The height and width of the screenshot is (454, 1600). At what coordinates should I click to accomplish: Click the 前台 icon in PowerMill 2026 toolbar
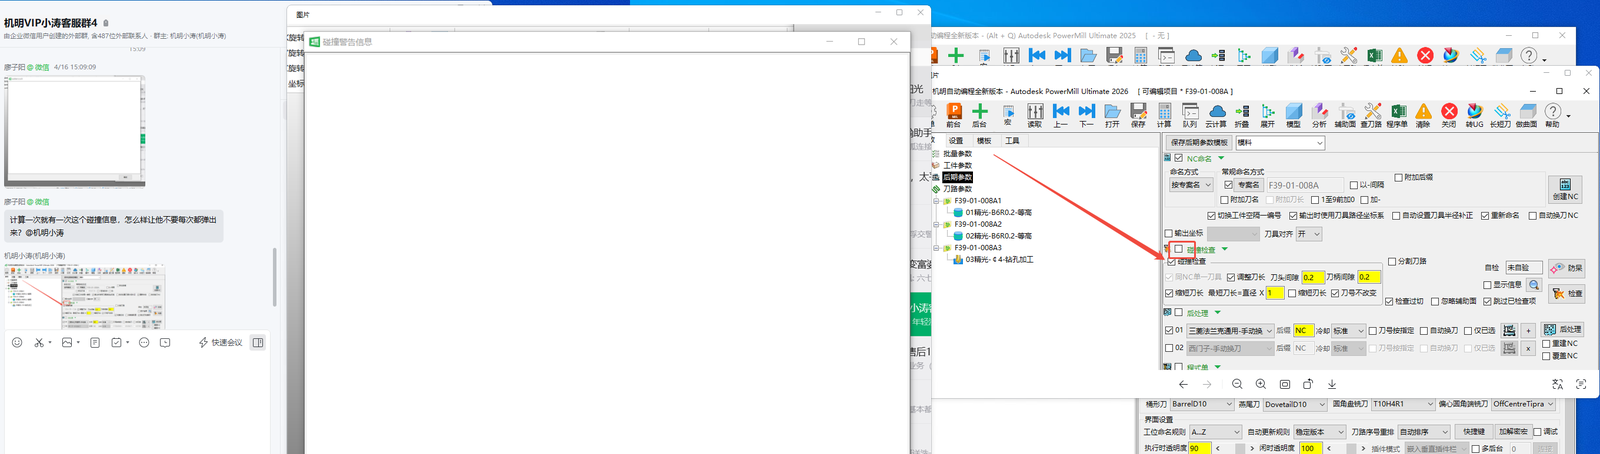tap(954, 115)
